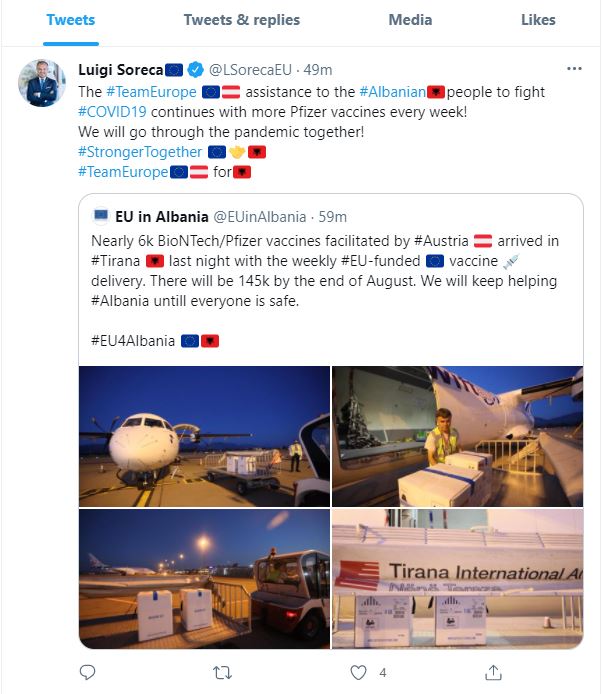The height and width of the screenshot is (694, 603).
Task: Click the verified badge next to Luigi Soreca
Action: (197, 69)
